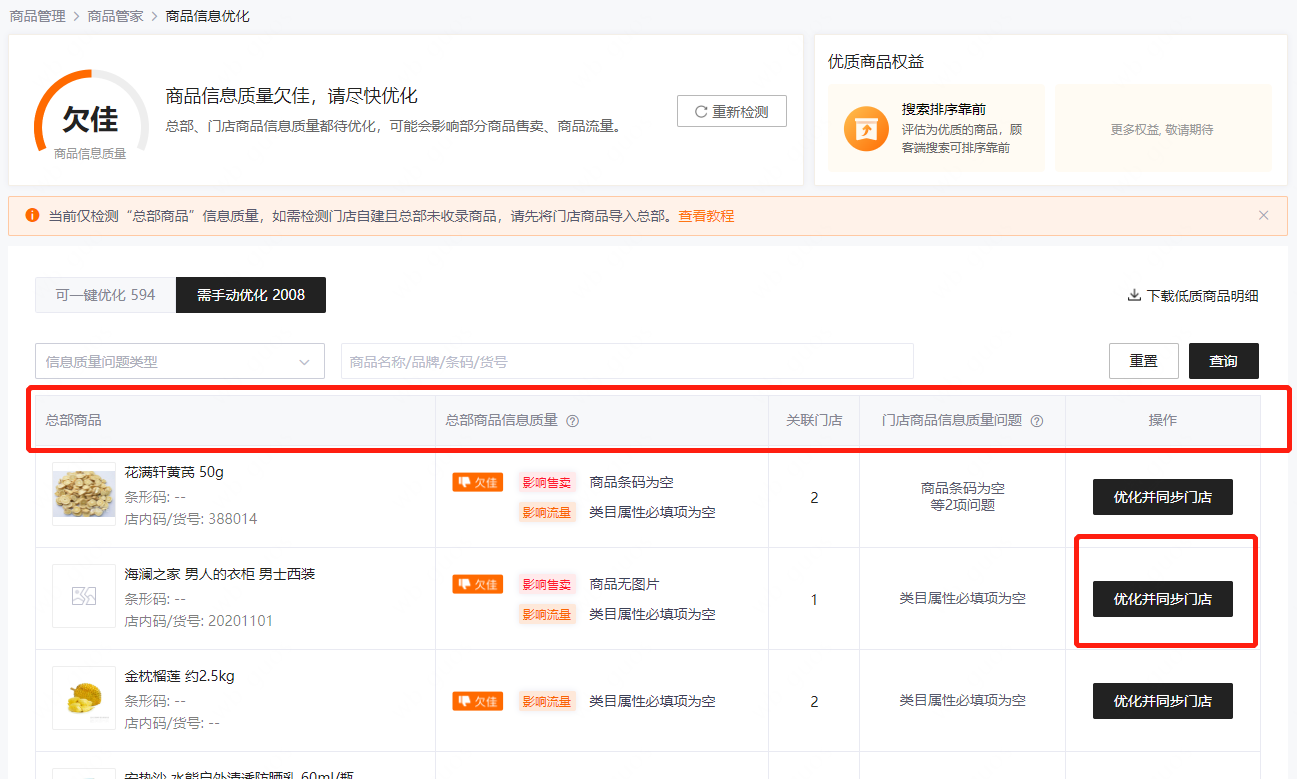Click the 搜索排序靠前 benefit title
This screenshot has width=1297, height=779.
[944, 109]
